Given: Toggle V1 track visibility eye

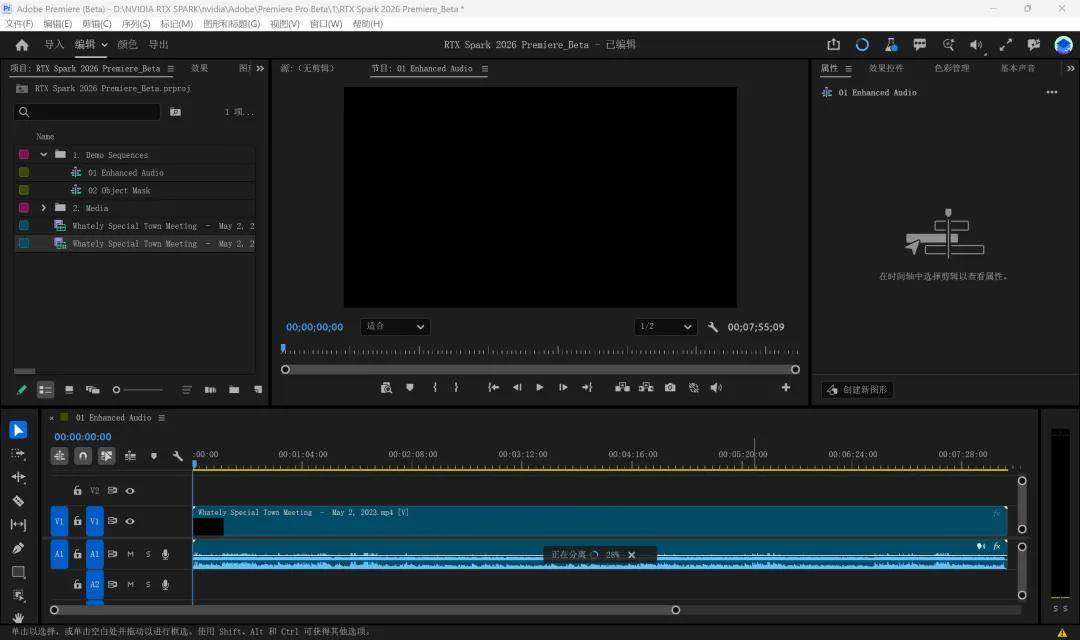Looking at the screenshot, I should [x=130, y=522].
